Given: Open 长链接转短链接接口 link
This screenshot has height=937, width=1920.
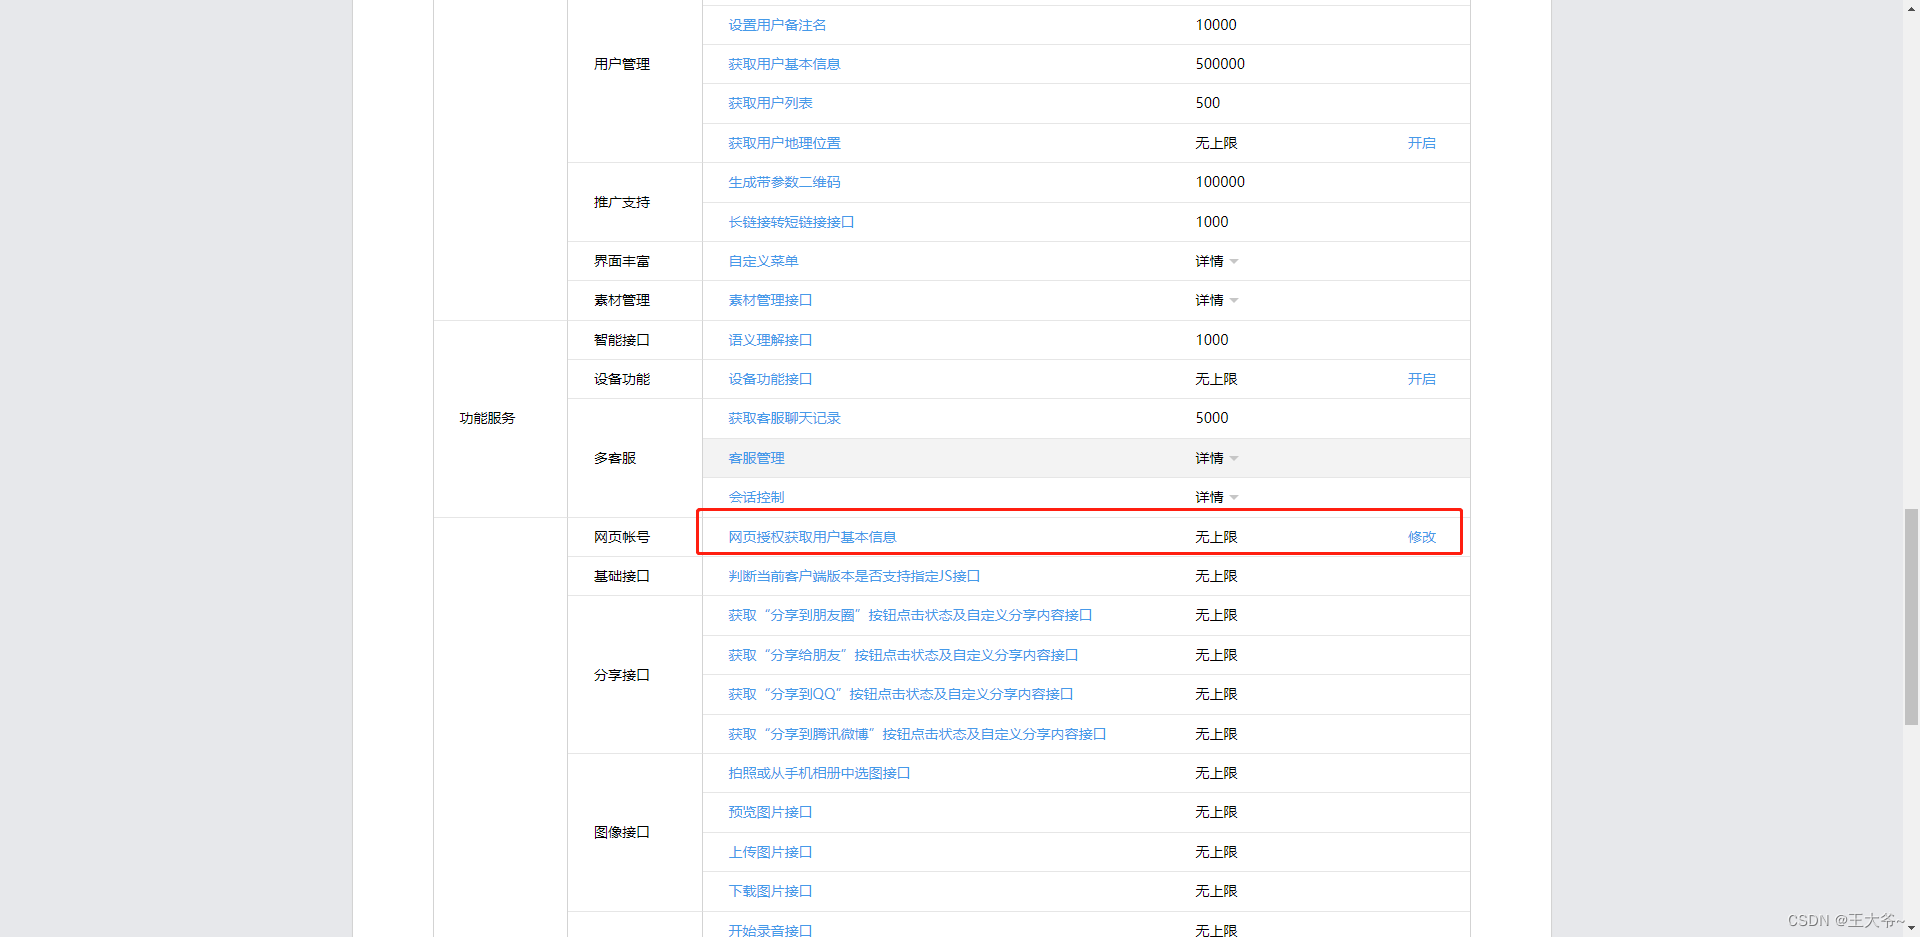Looking at the screenshot, I should pyautogui.click(x=791, y=222).
